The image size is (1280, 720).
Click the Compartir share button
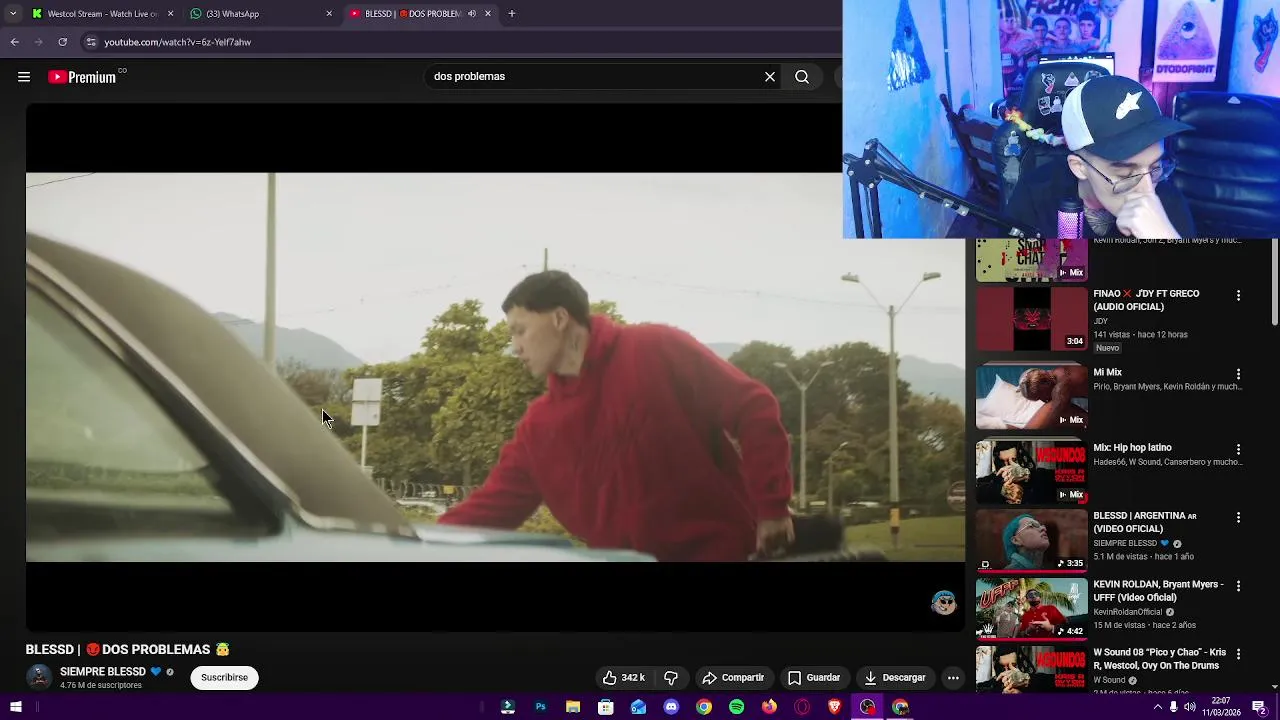point(733,678)
